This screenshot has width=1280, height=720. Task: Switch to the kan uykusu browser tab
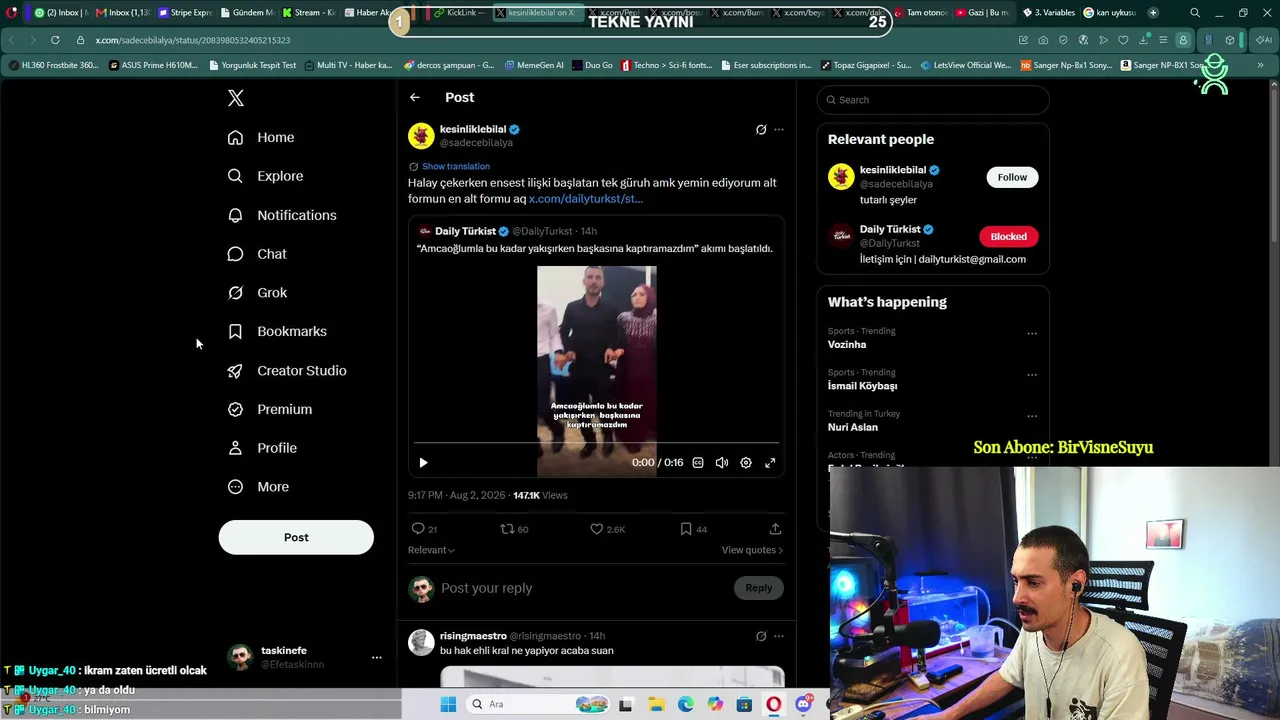pyautogui.click(x=1110, y=13)
